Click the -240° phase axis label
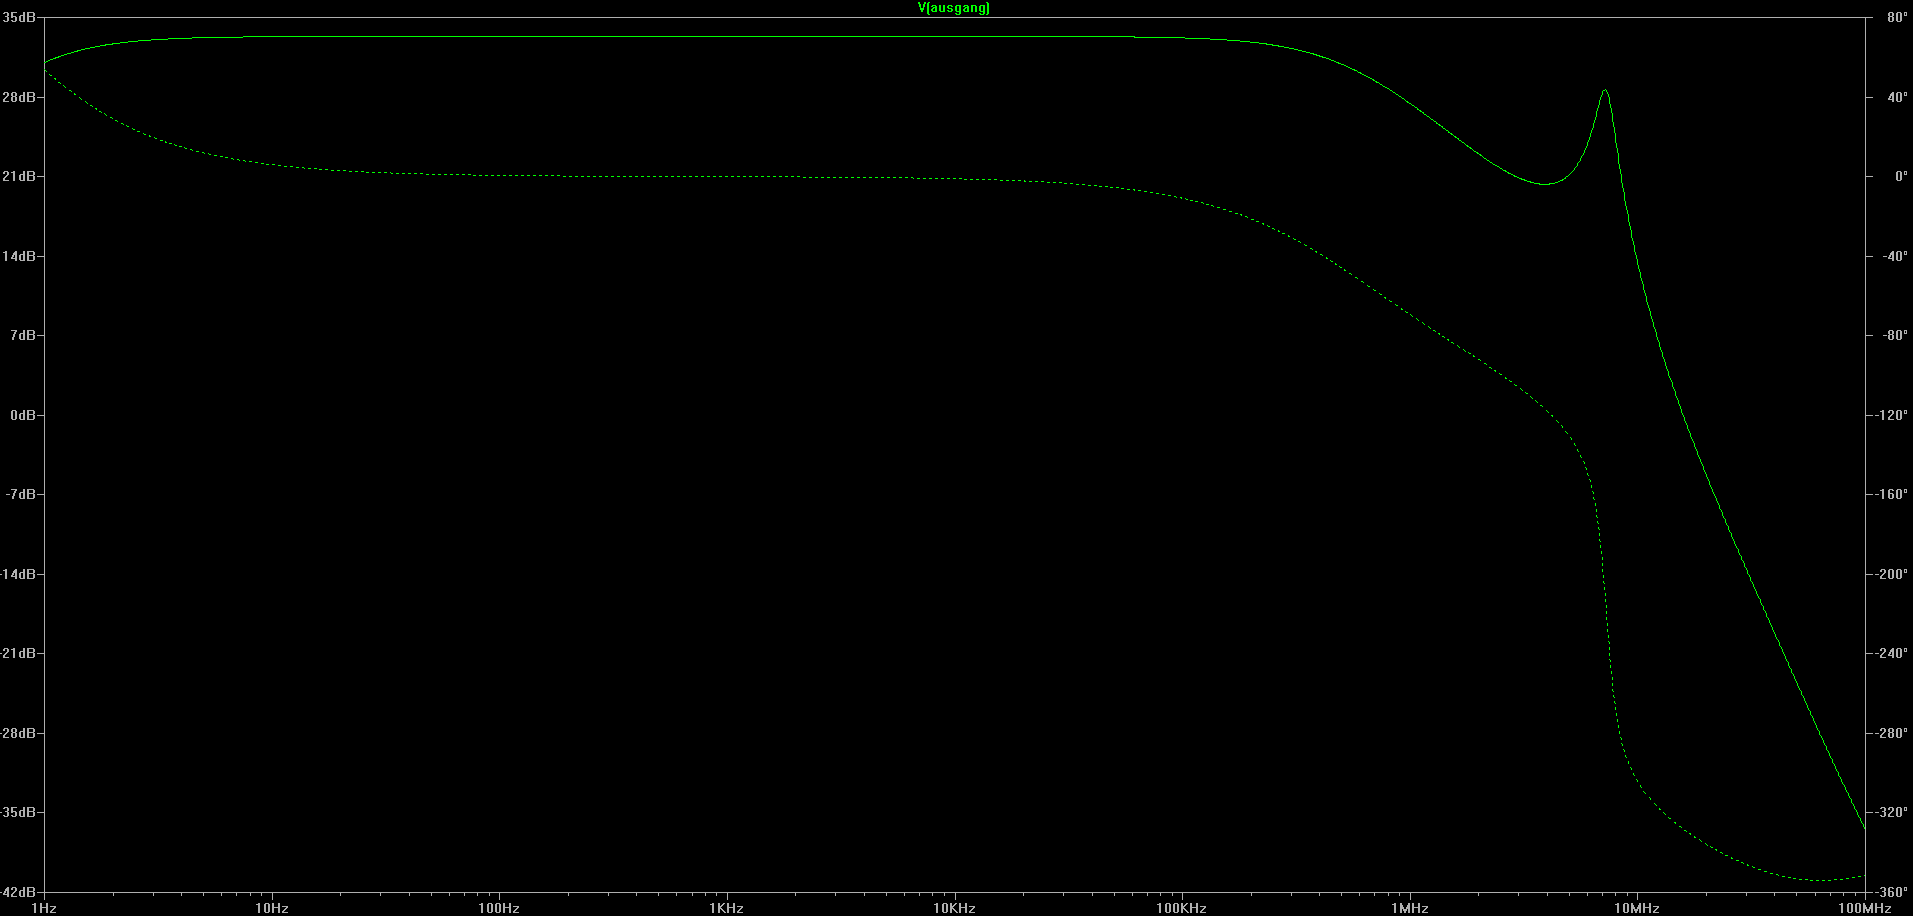1913x916 pixels. [1892, 653]
